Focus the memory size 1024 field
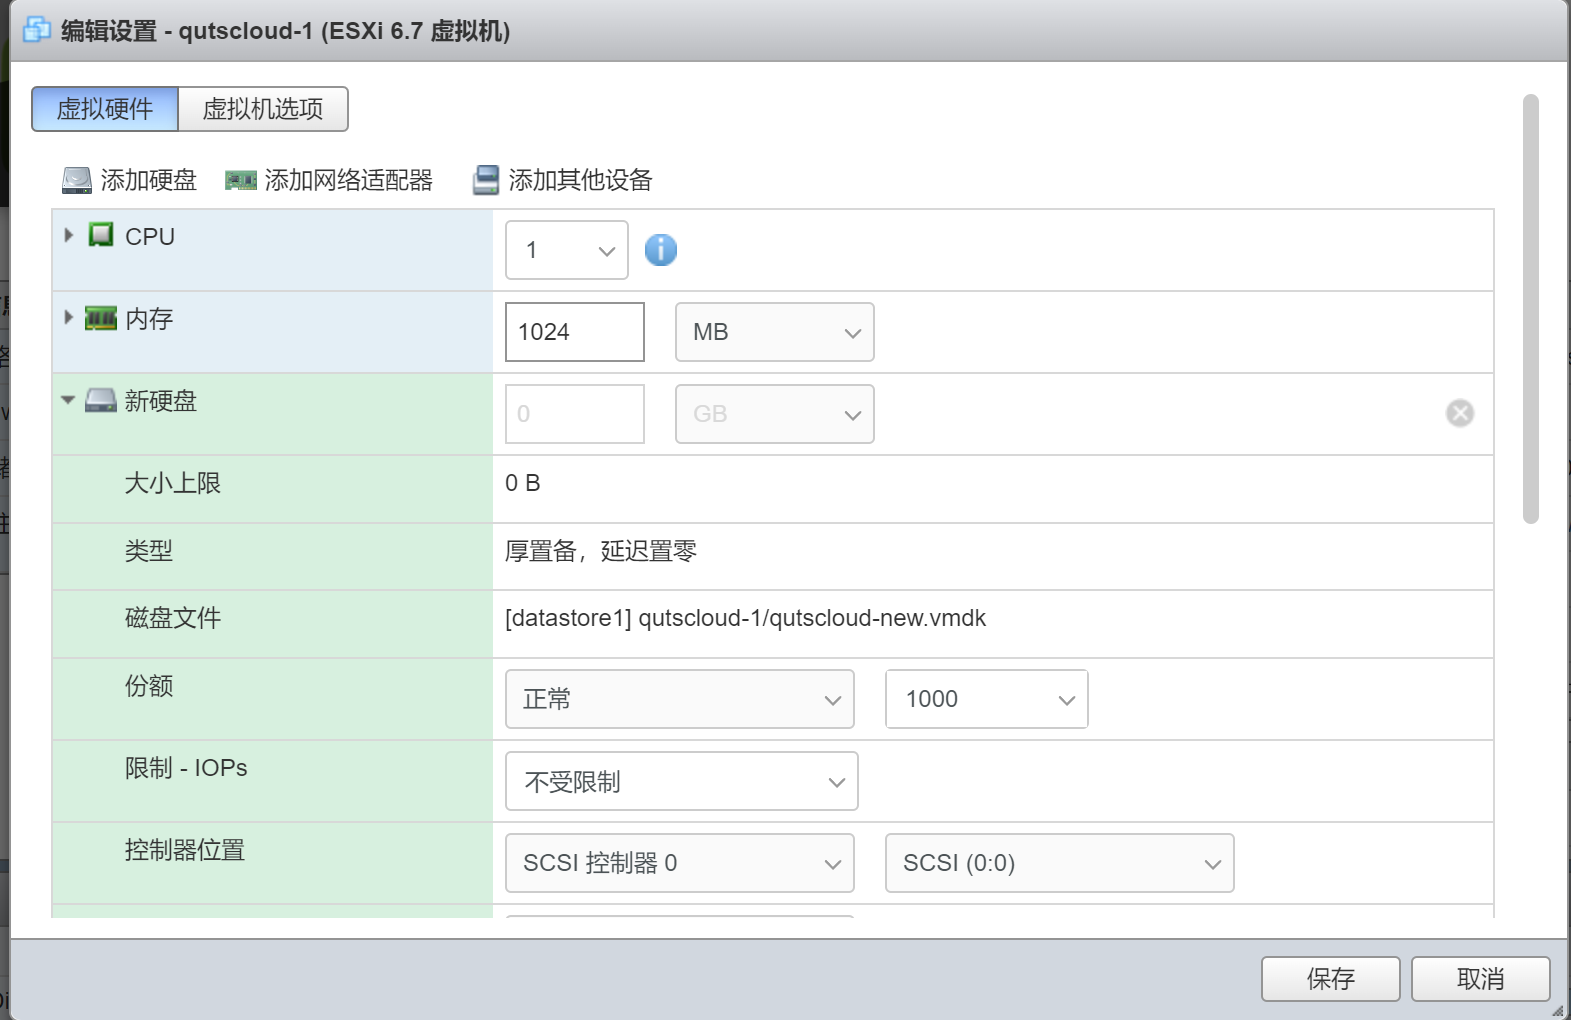 (575, 332)
